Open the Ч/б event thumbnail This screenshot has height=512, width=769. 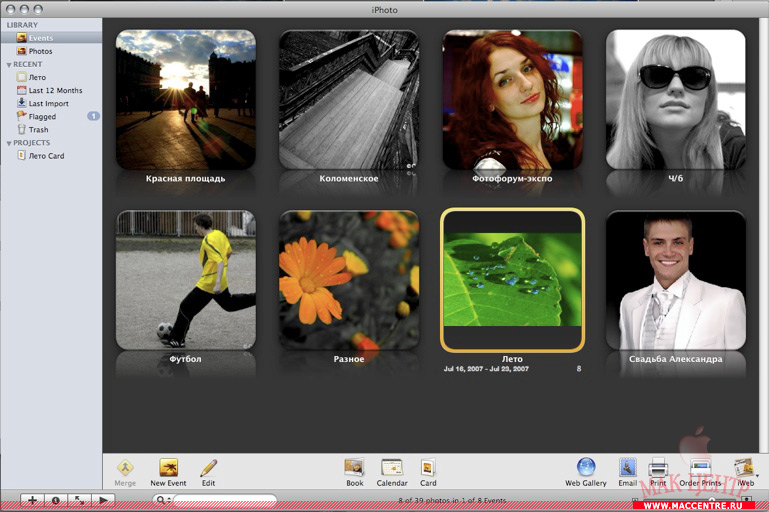point(676,100)
